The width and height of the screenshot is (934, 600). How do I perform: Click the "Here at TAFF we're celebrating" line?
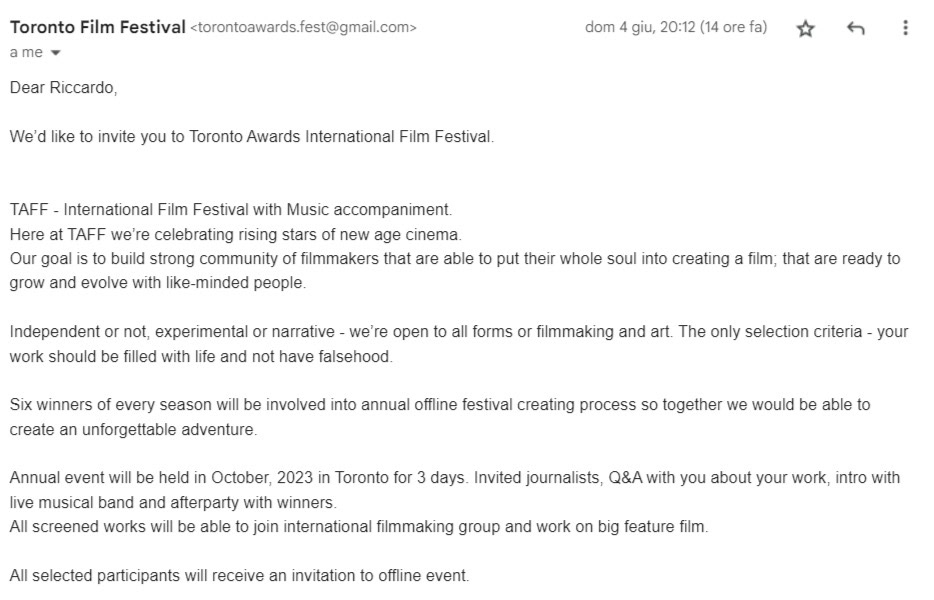pyautogui.click(x=235, y=235)
